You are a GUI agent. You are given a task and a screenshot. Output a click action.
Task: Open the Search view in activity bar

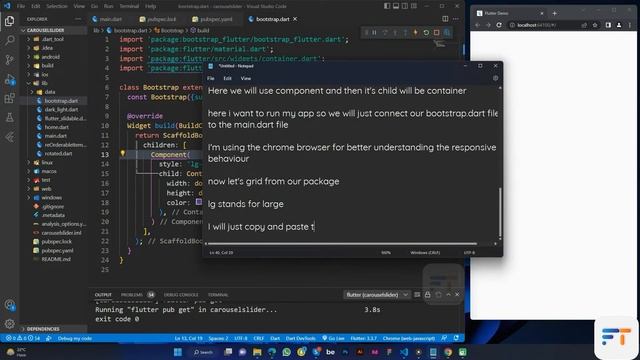[9, 40]
